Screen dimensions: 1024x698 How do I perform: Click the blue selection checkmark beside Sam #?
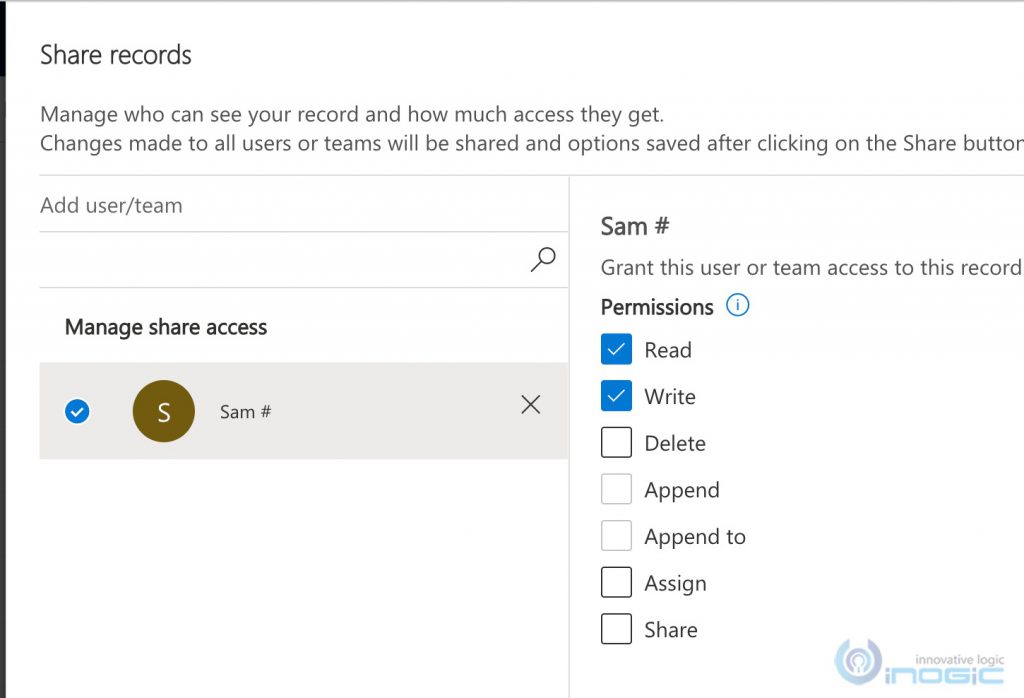(x=76, y=410)
